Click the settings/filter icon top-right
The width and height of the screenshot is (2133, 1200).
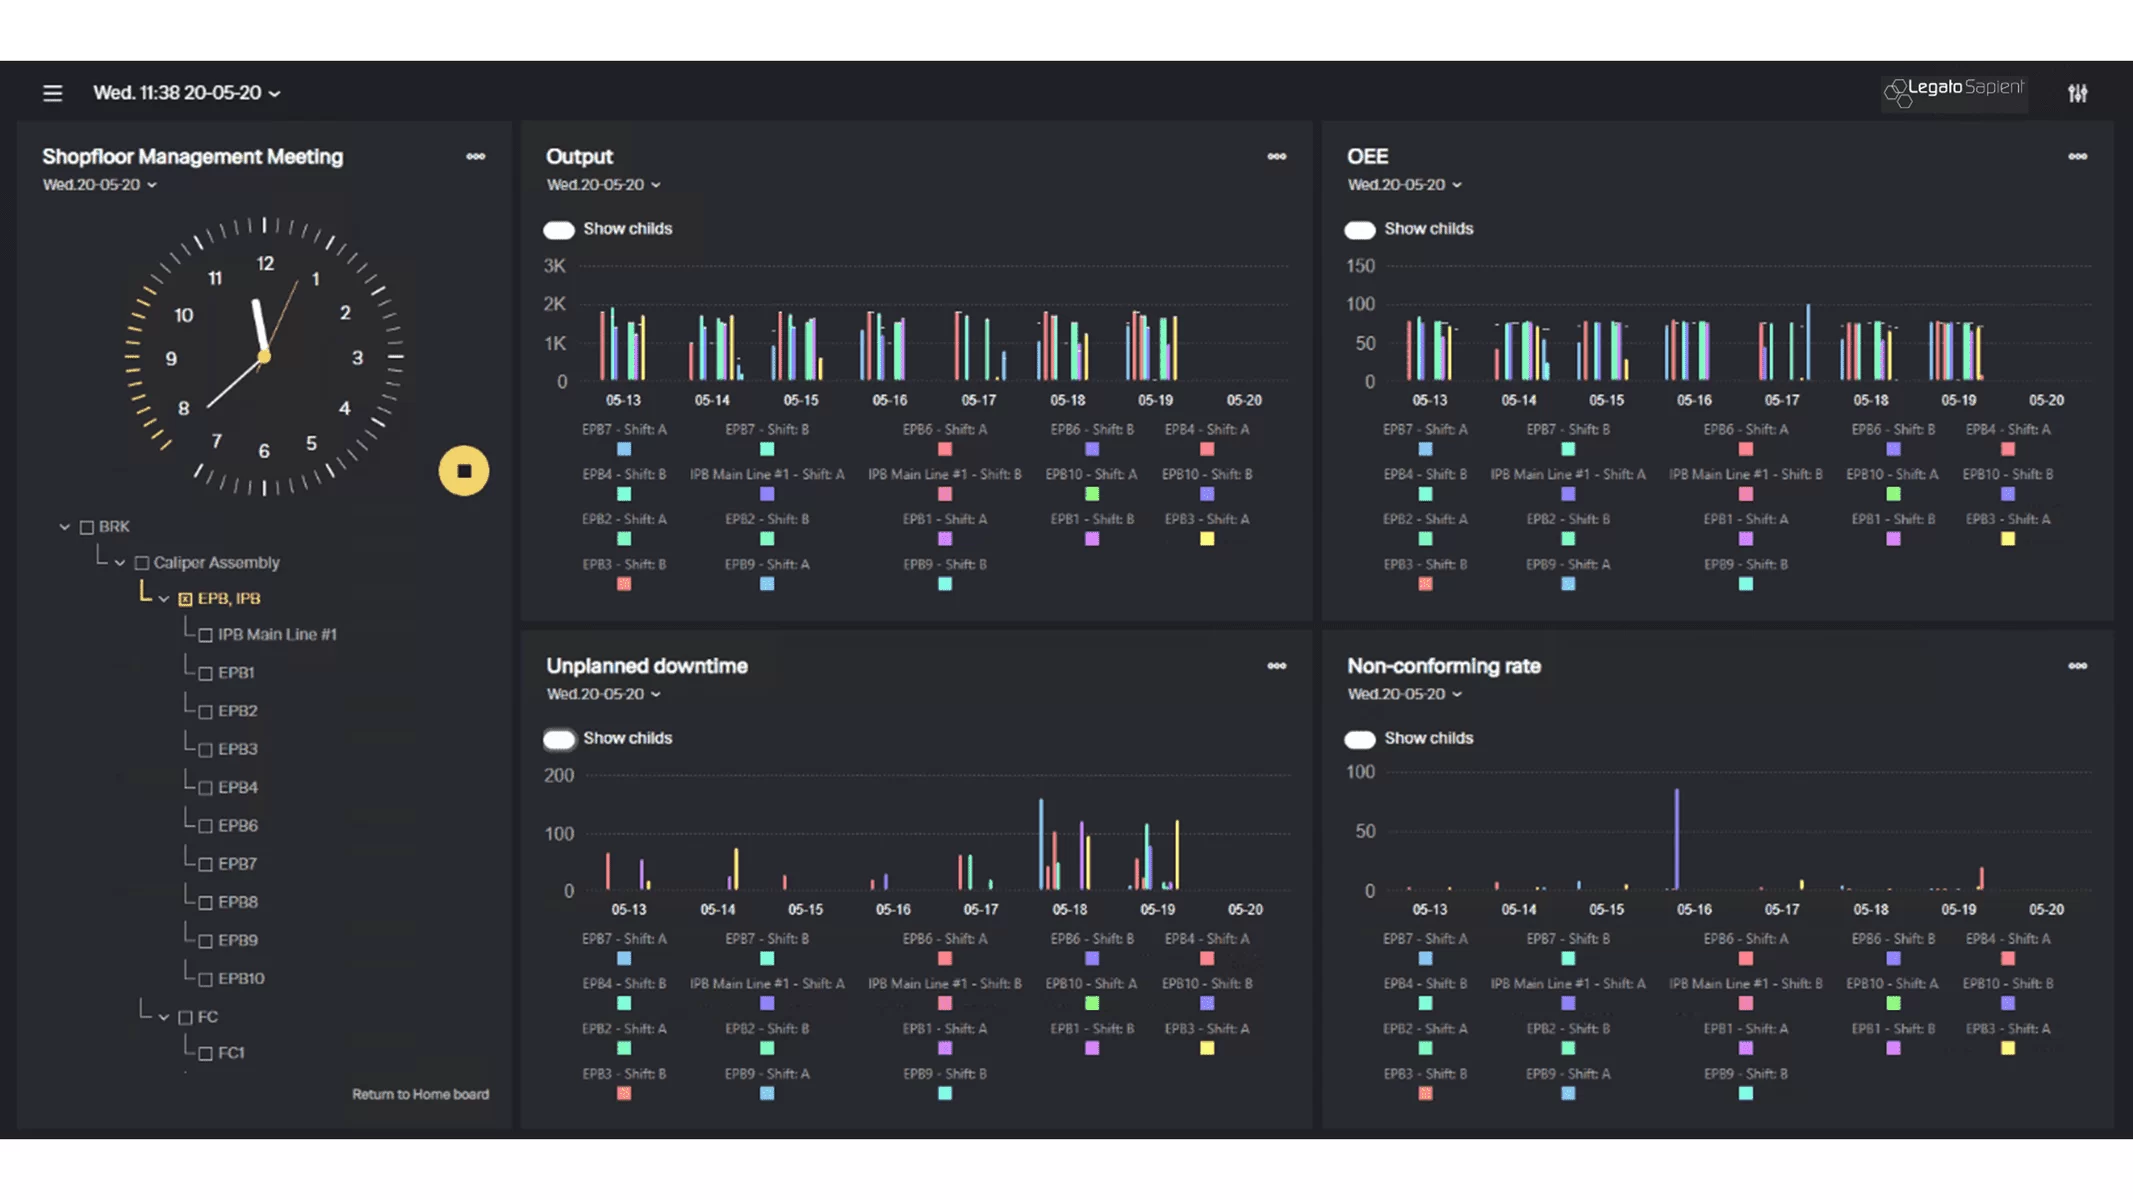[2077, 92]
